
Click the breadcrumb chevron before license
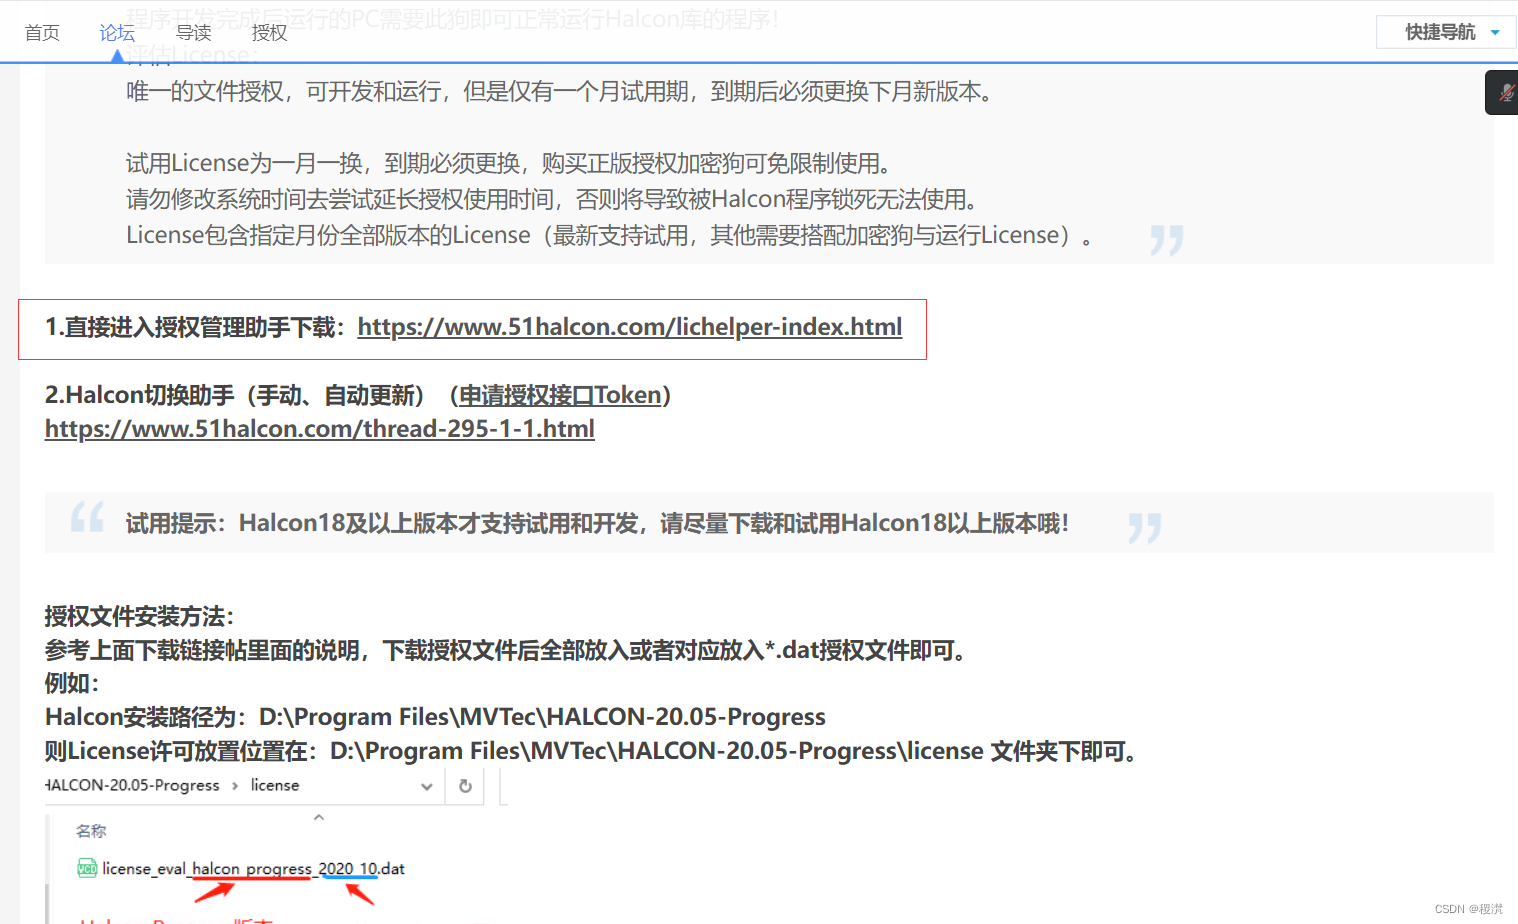pos(235,786)
